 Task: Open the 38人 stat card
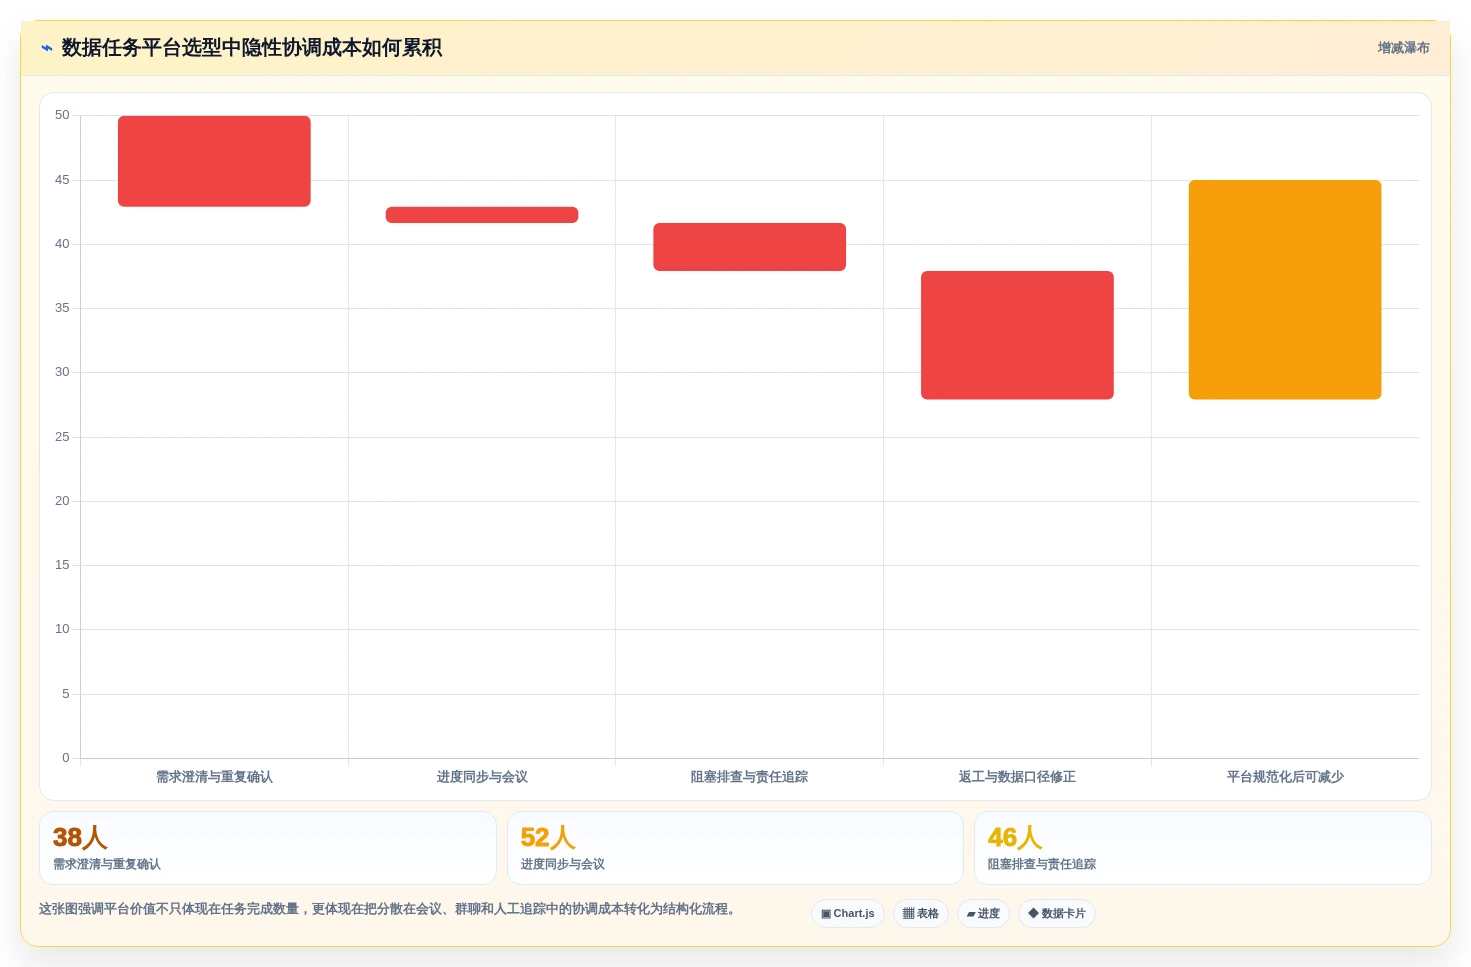268,848
